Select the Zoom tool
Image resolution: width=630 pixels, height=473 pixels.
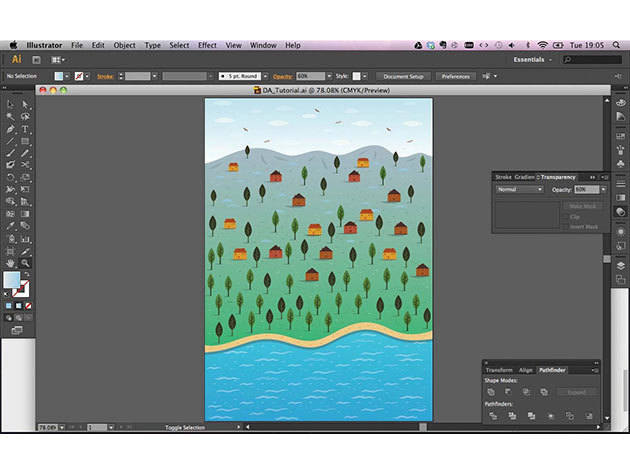pyautogui.click(x=25, y=263)
